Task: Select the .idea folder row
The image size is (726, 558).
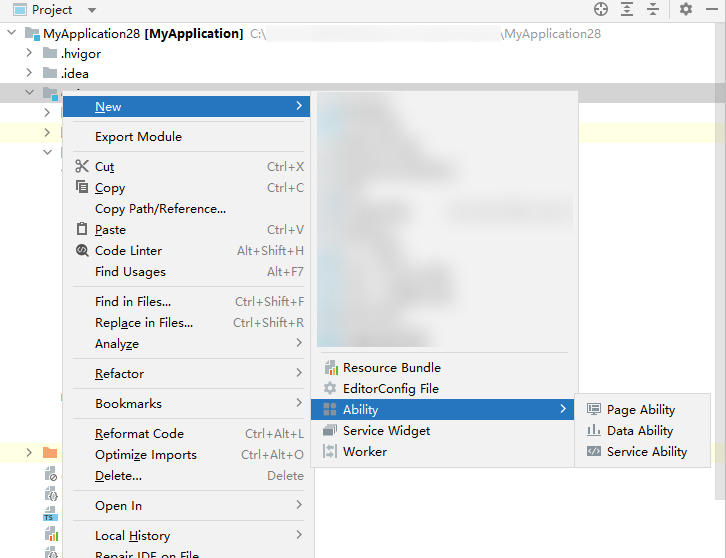Action: pos(363,73)
